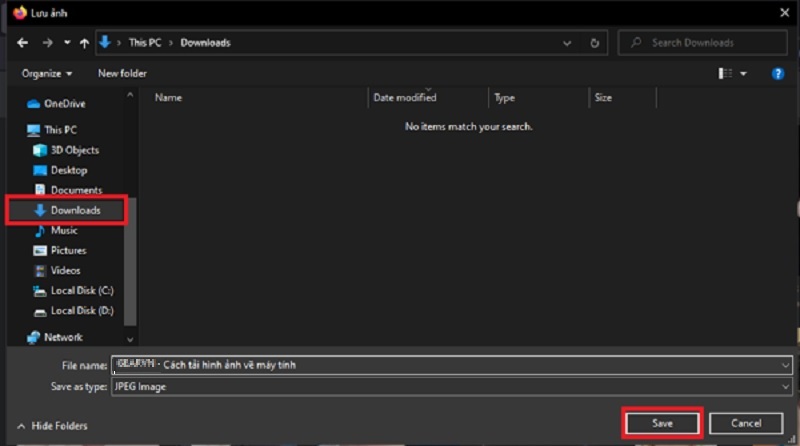Click New folder in the toolbar
Image resolution: width=800 pixels, height=446 pixels.
pos(122,74)
